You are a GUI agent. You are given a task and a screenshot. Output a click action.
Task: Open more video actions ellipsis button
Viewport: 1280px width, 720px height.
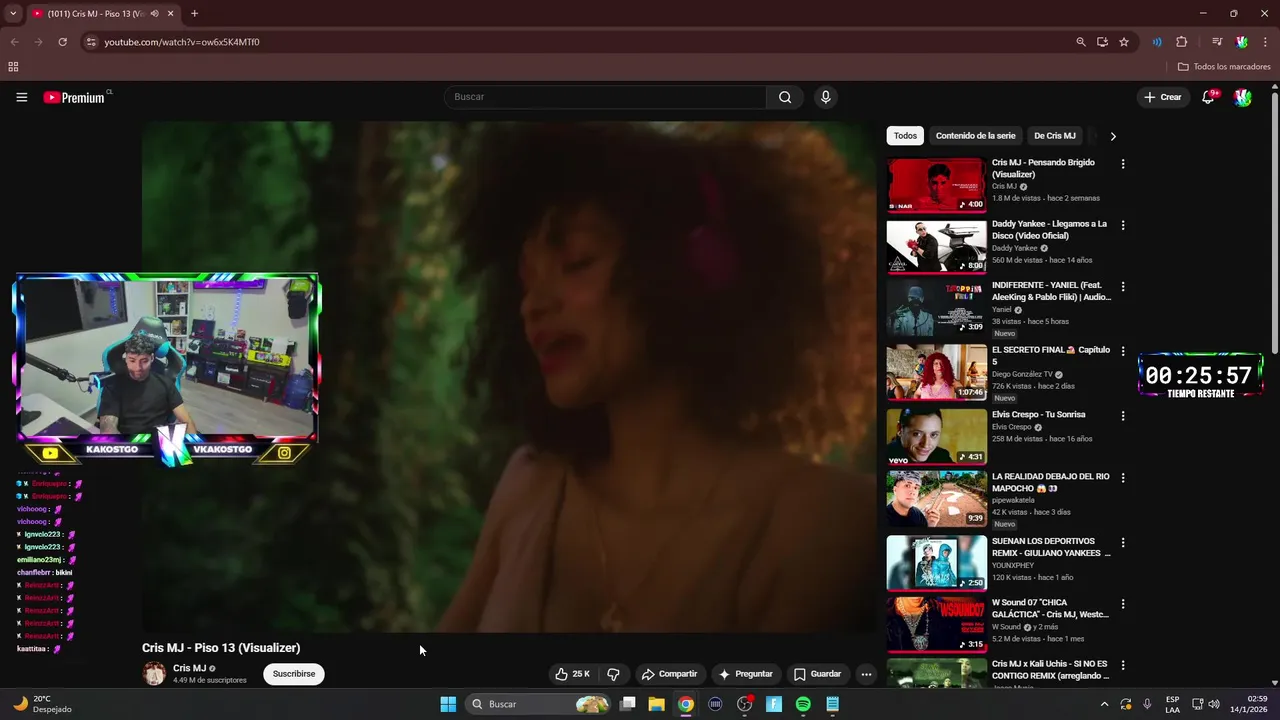[x=866, y=674]
